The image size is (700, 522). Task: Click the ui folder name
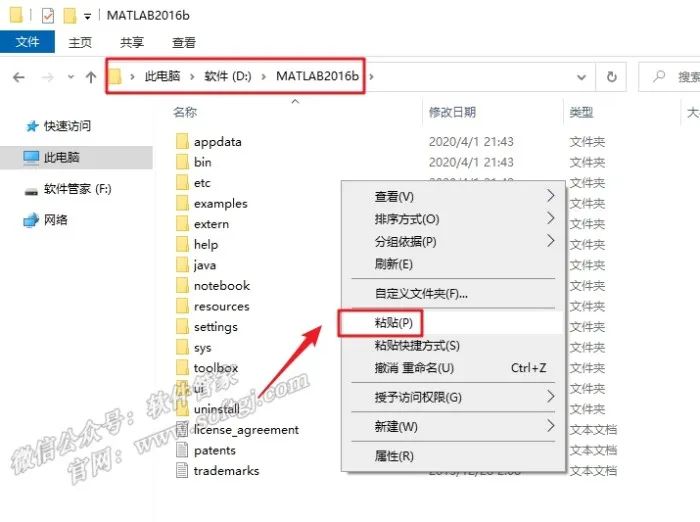[199, 388]
